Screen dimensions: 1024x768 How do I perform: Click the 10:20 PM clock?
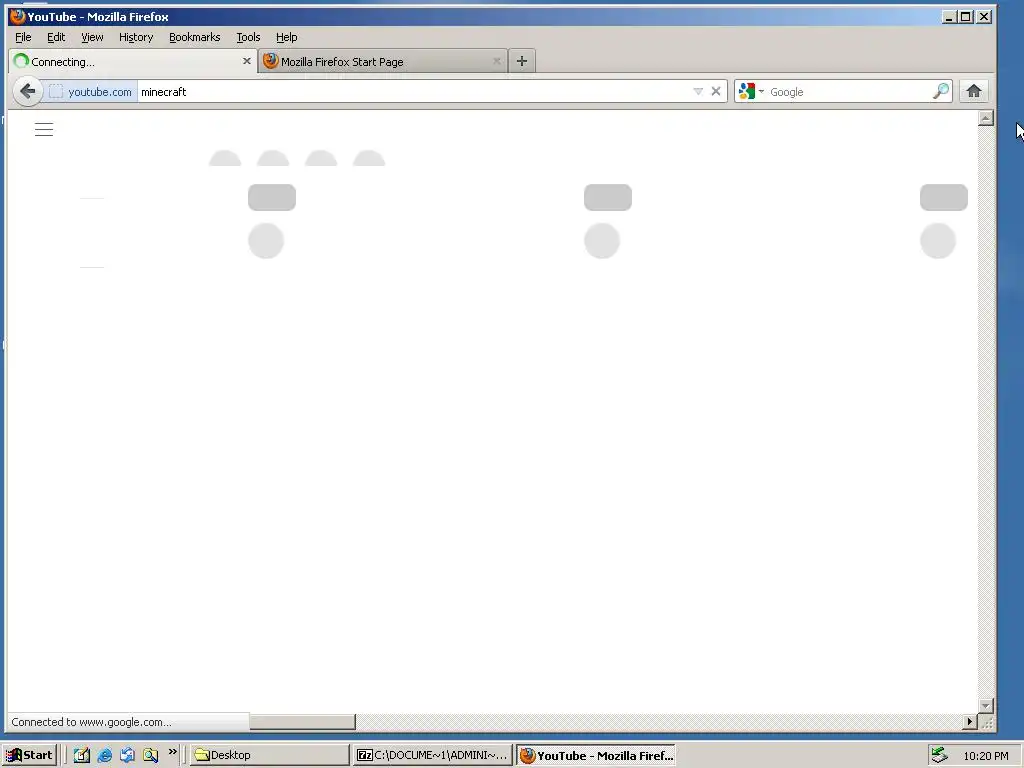[x=985, y=756]
